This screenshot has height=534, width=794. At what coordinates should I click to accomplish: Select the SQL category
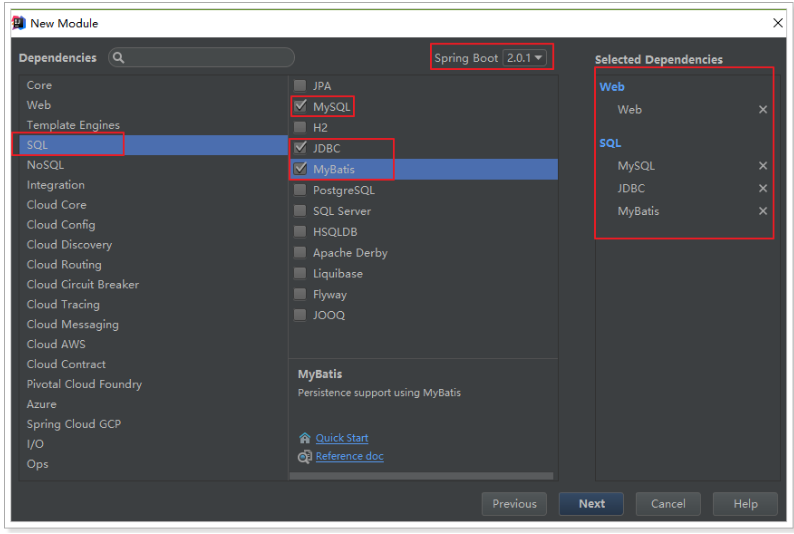click(x=154, y=145)
